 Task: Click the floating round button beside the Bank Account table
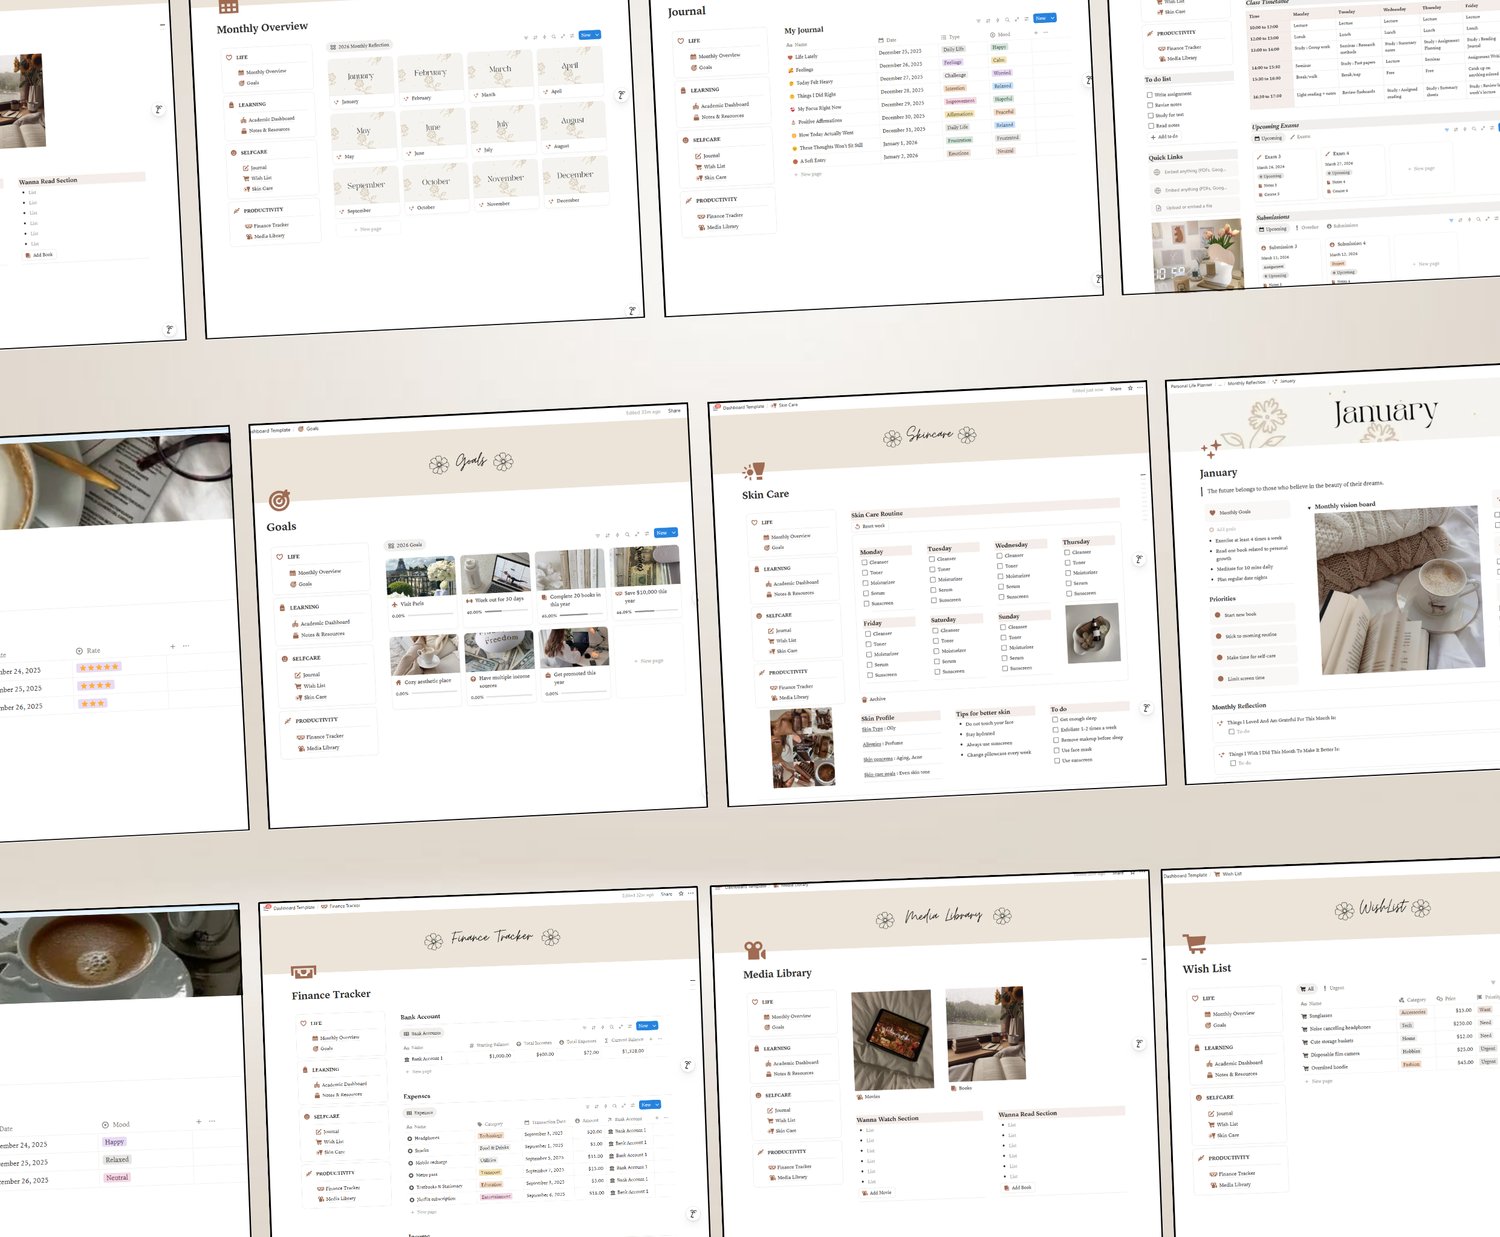point(687,1065)
